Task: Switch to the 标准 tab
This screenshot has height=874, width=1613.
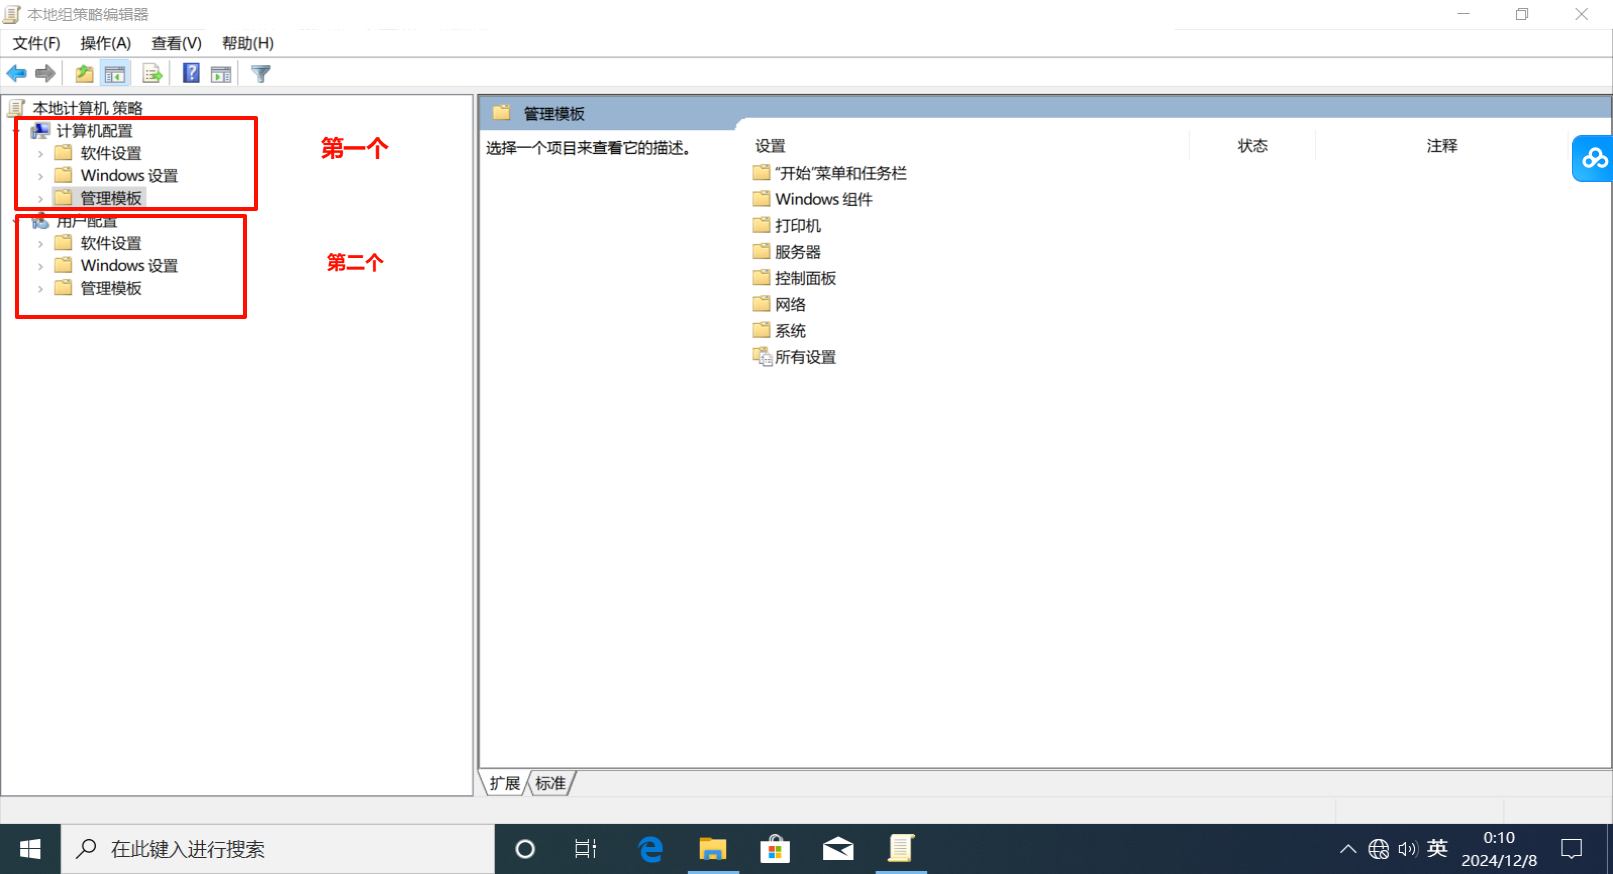Action: pyautogui.click(x=551, y=783)
